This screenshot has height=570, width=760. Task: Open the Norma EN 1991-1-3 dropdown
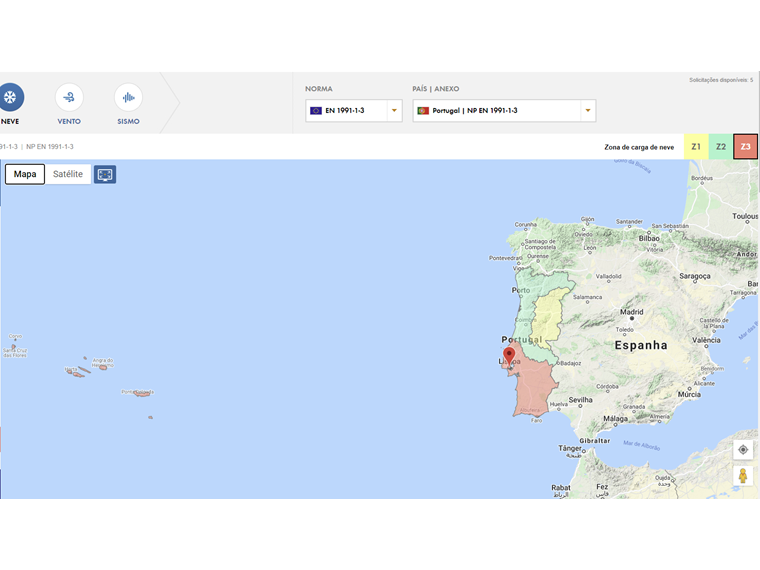[353, 111]
